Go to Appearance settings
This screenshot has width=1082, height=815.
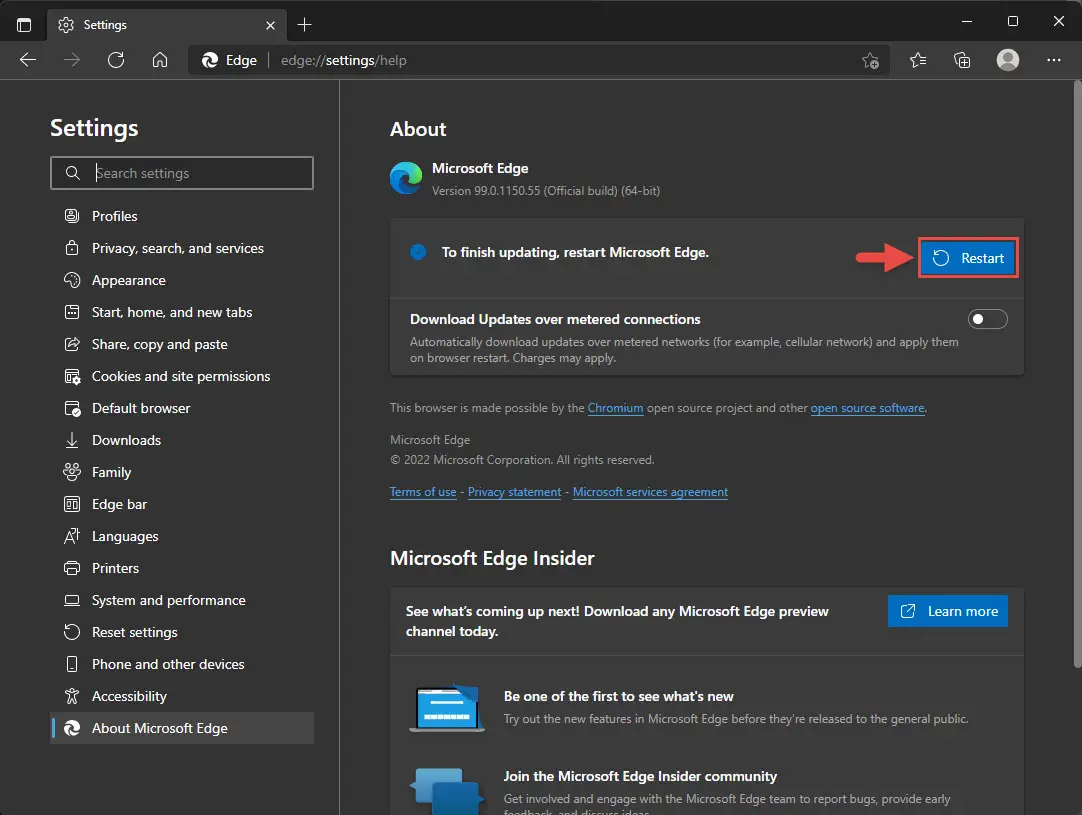[182, 280]
